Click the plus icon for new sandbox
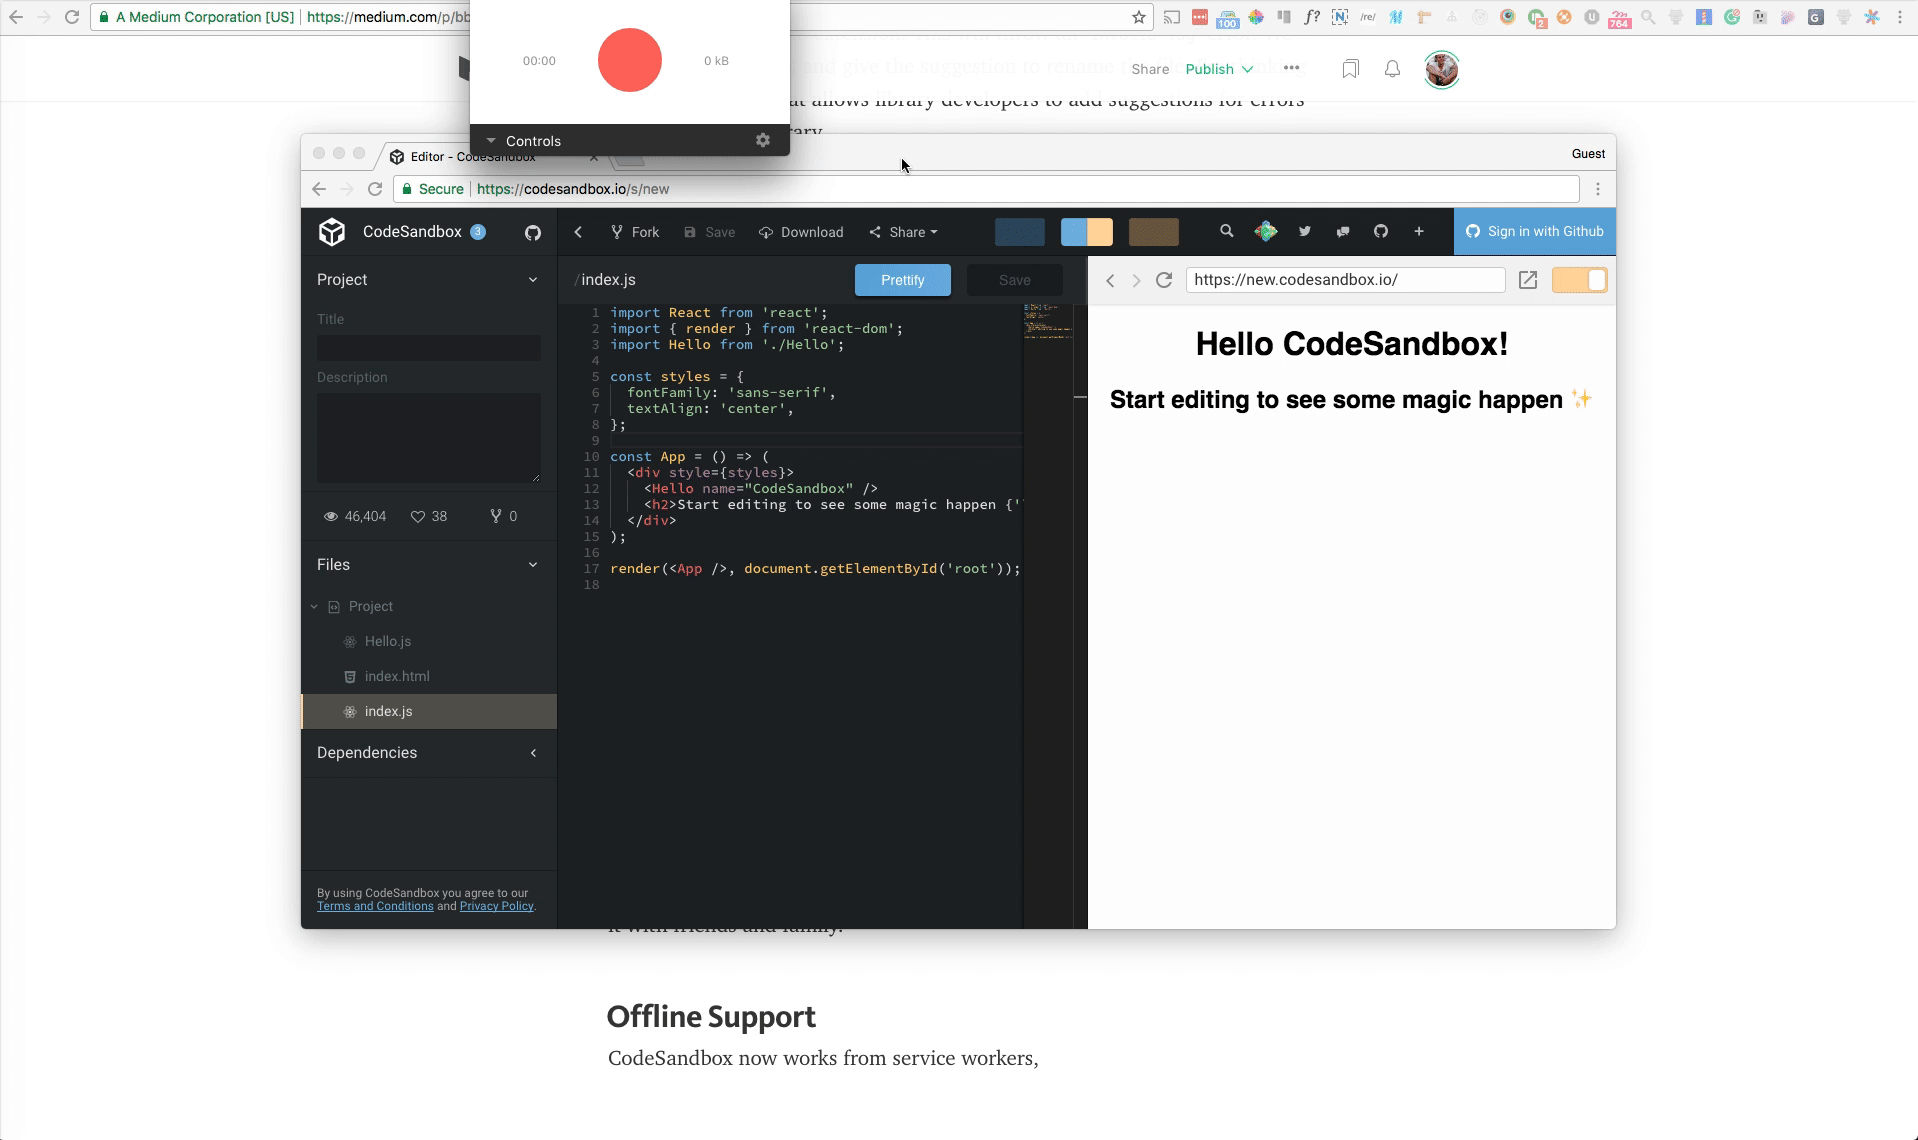Image resolution: width=1918 pixels, height=1140 pixels. click(x=1418, y=231)
